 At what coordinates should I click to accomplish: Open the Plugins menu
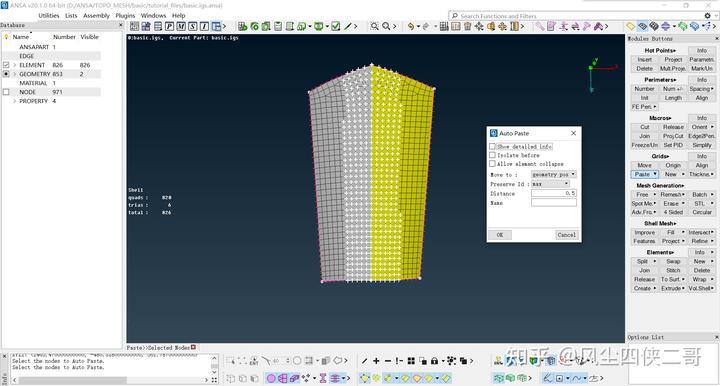[x=125, y=16]
